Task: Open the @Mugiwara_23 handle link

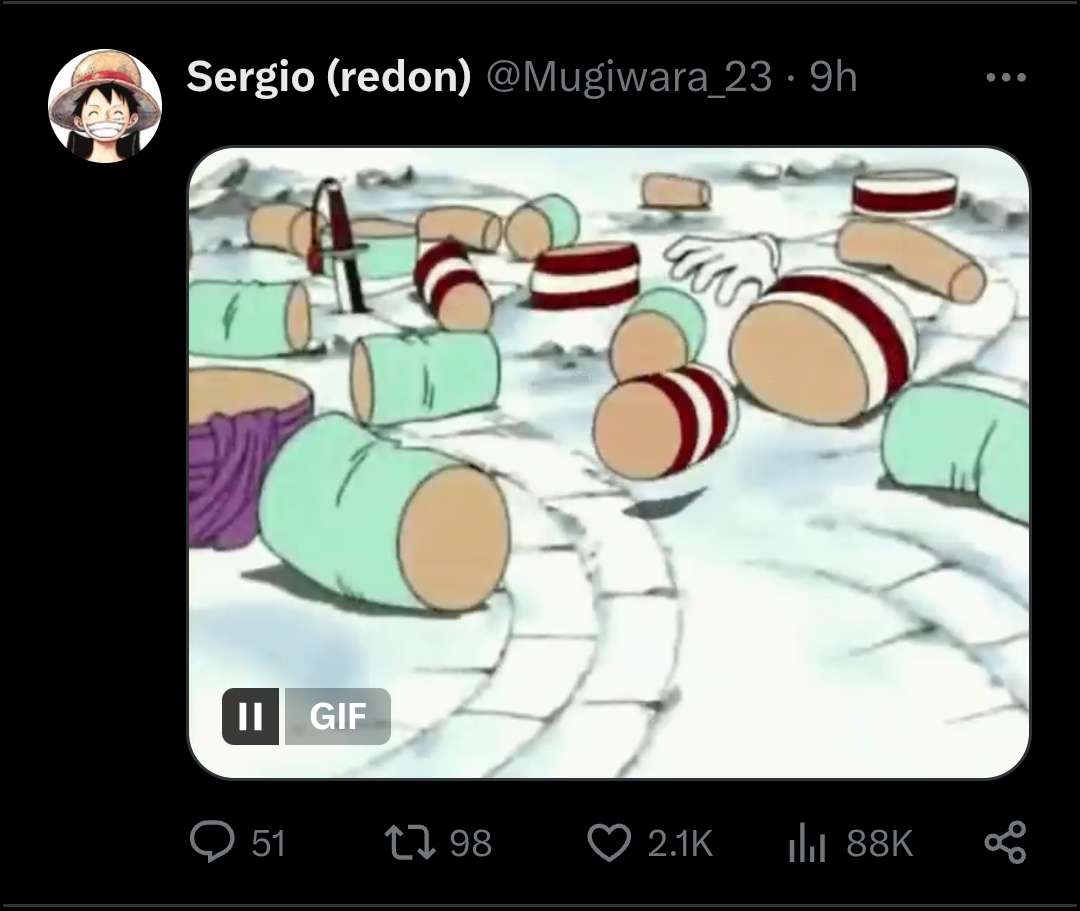Action: click(x=629, y=77)
